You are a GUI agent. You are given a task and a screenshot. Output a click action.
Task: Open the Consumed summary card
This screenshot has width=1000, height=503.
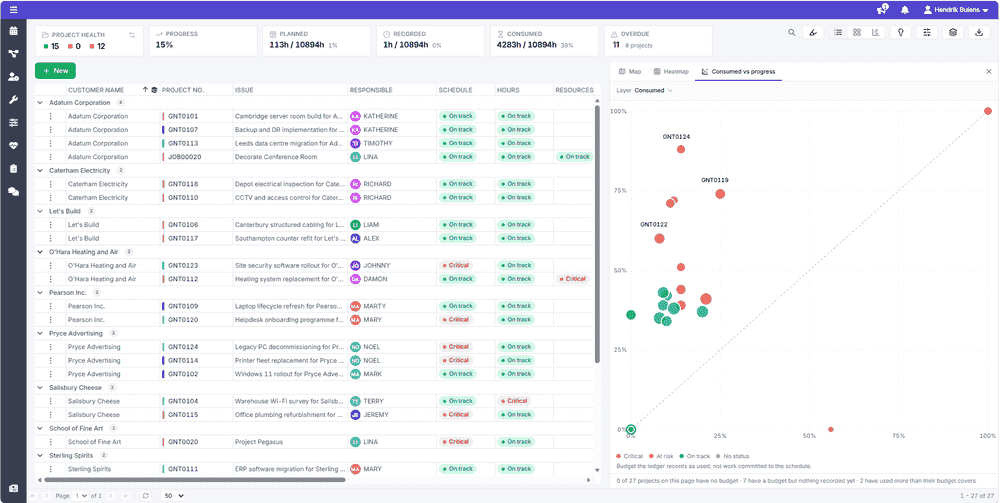(x=545, y=40)
